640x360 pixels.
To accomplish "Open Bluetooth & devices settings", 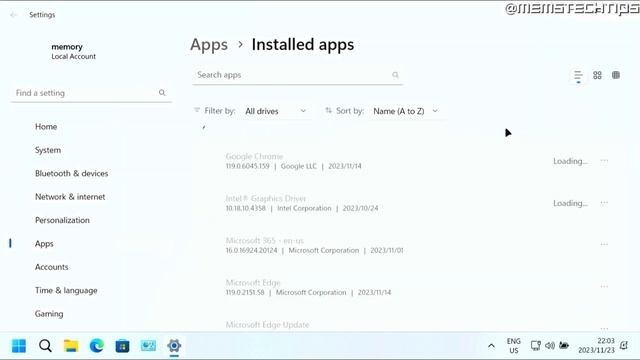I will (71, 173).
